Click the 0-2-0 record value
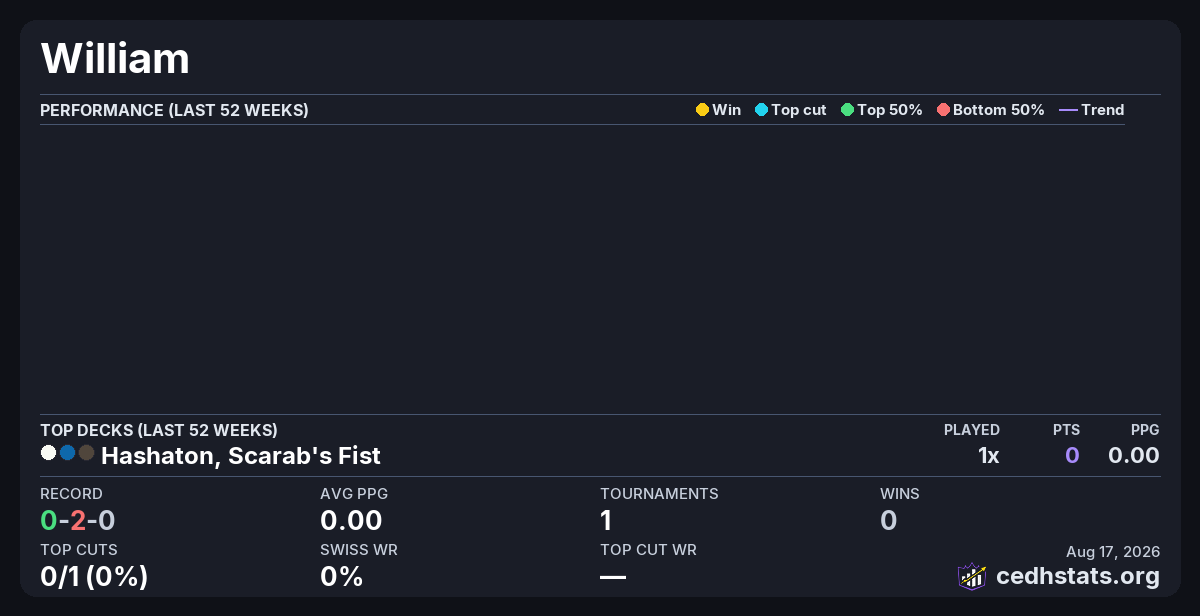1200x616 pixels. [x=78, y=520]
